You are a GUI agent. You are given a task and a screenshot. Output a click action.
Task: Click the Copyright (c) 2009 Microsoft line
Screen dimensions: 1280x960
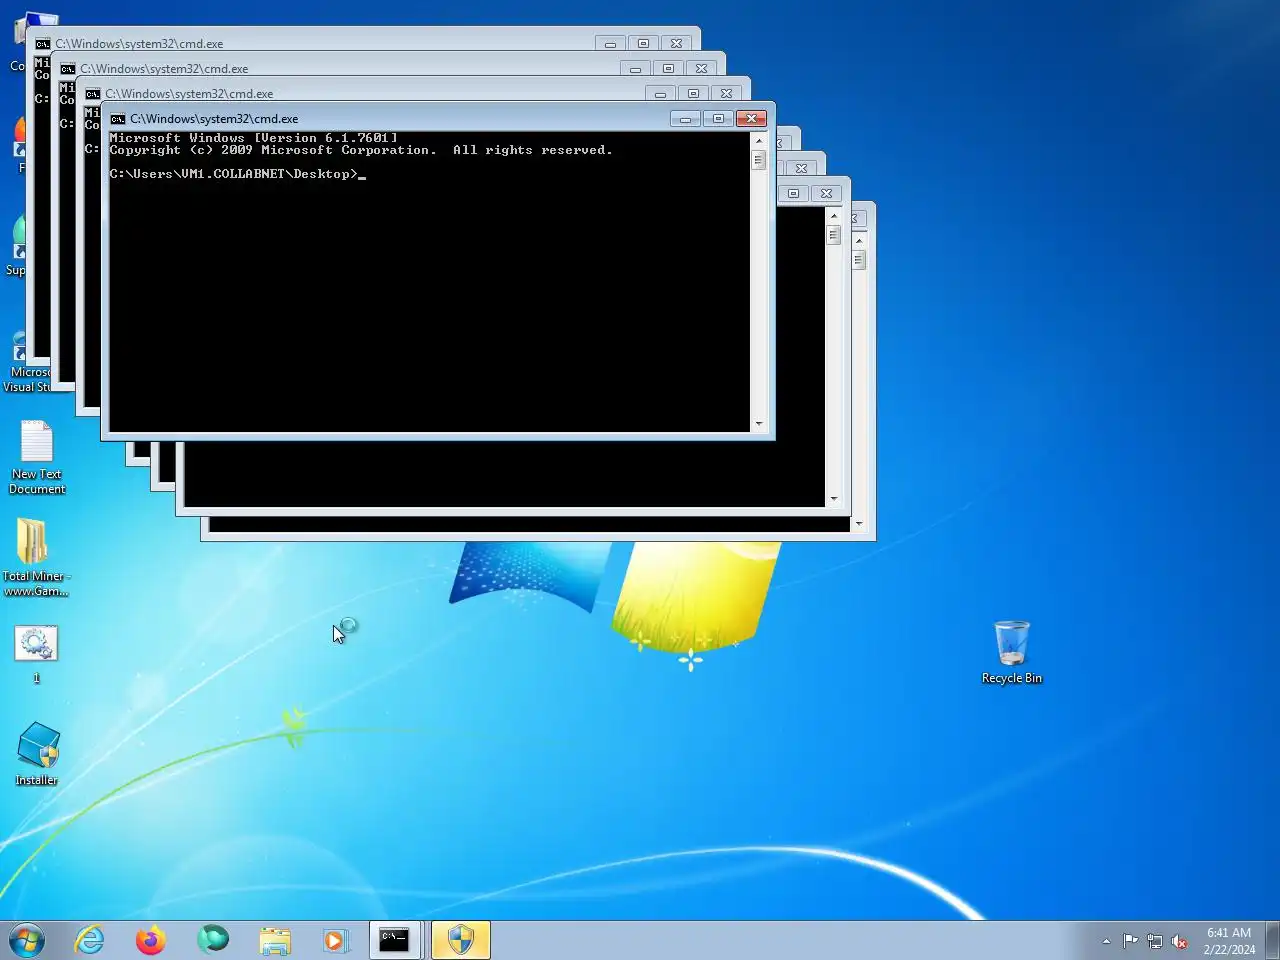coord(361,150)
